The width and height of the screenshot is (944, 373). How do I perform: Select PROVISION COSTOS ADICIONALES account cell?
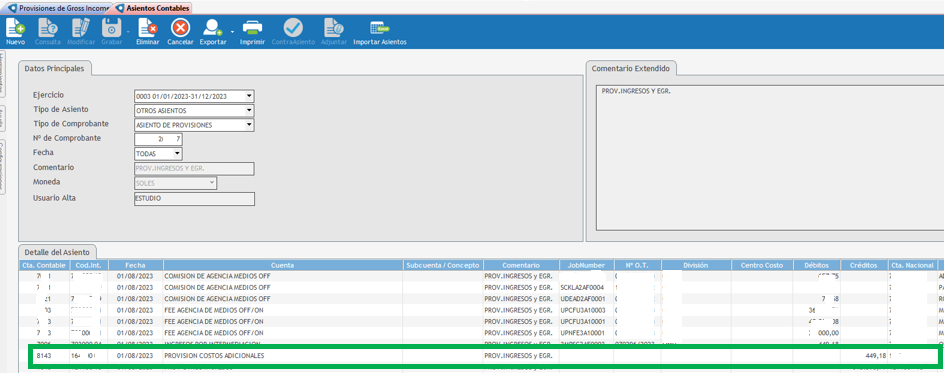click(282, 356)
